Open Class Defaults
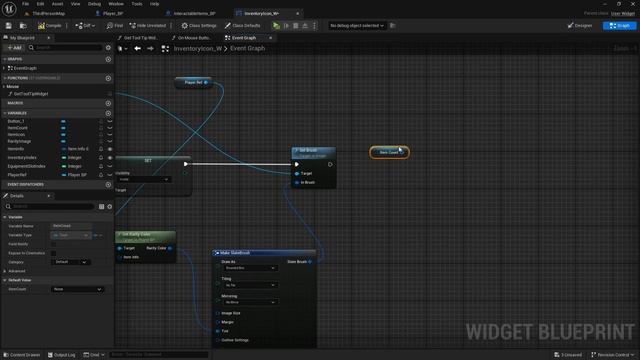Screen dimensions: 640x360 click(x=242, y=26)
